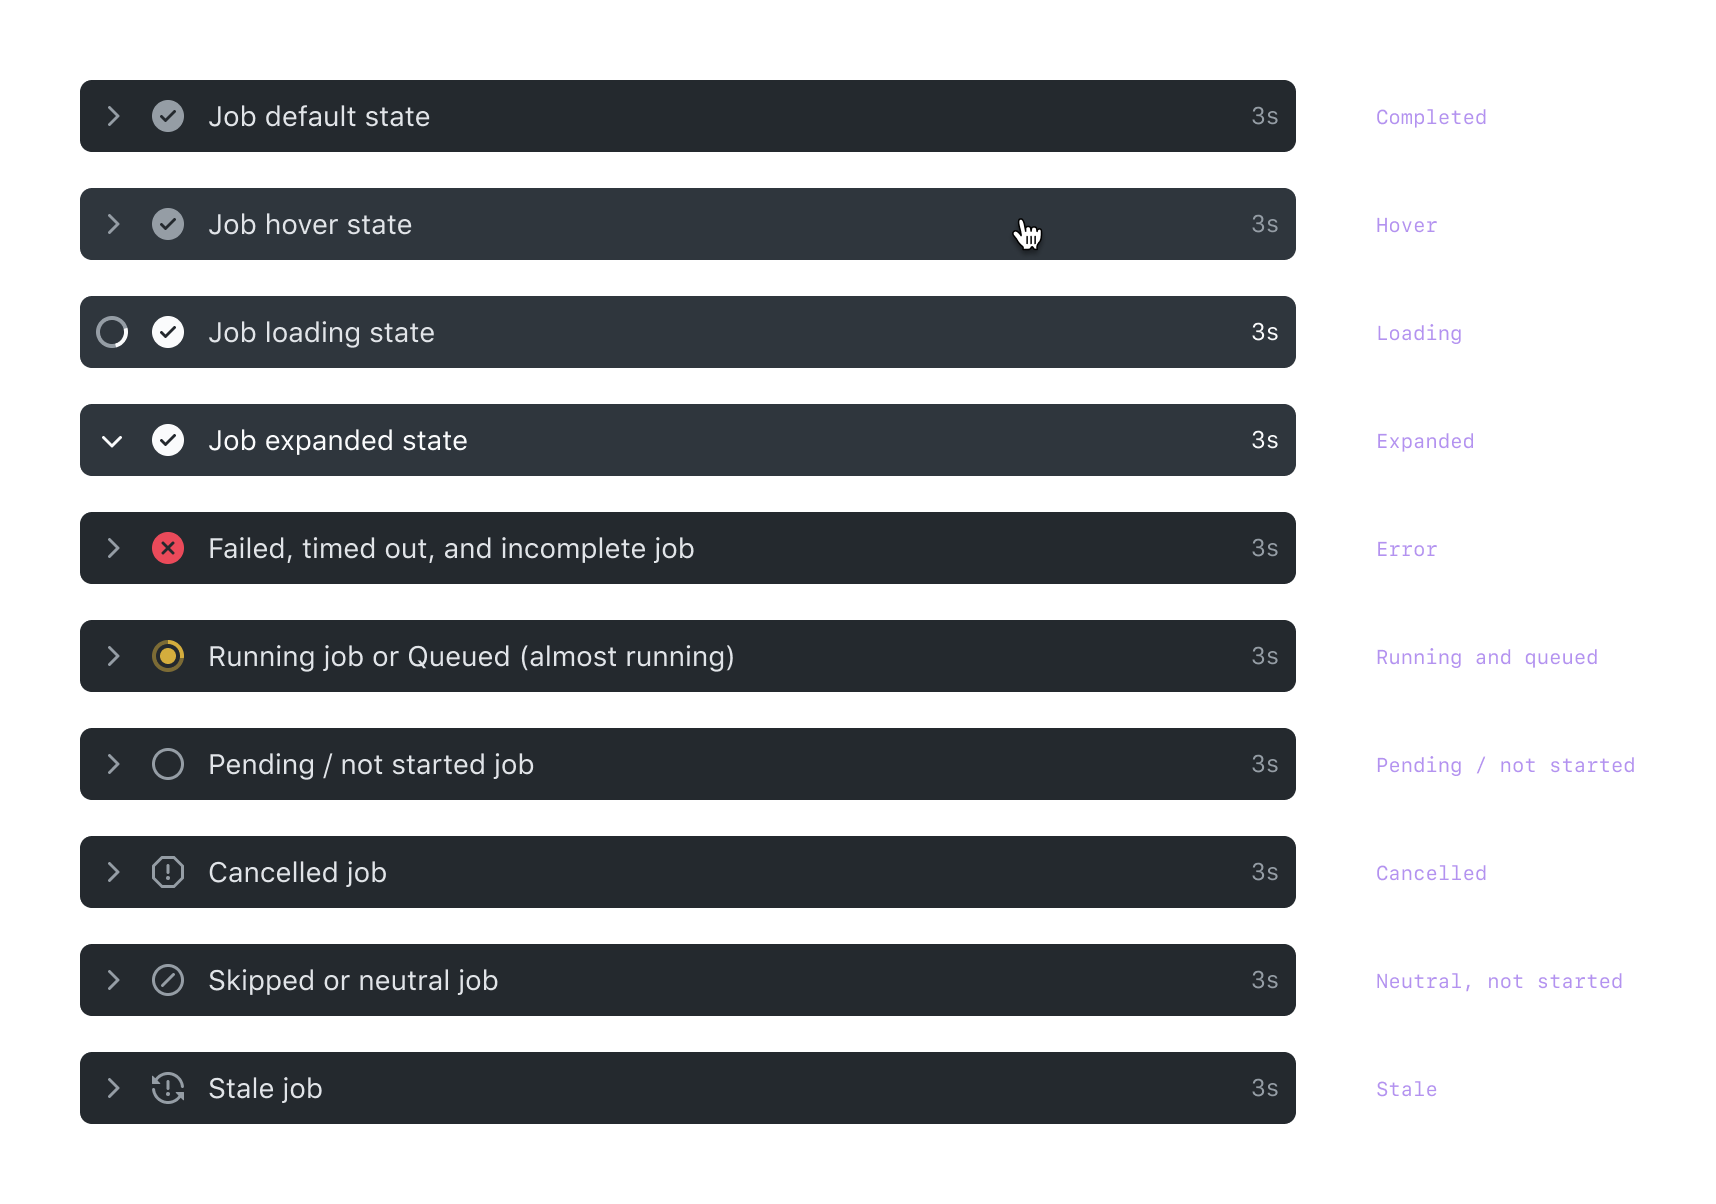The height and width of the screenshot is (1204, 1716).
Task: Expand the Job default state row
Action: tap(113, 116)
